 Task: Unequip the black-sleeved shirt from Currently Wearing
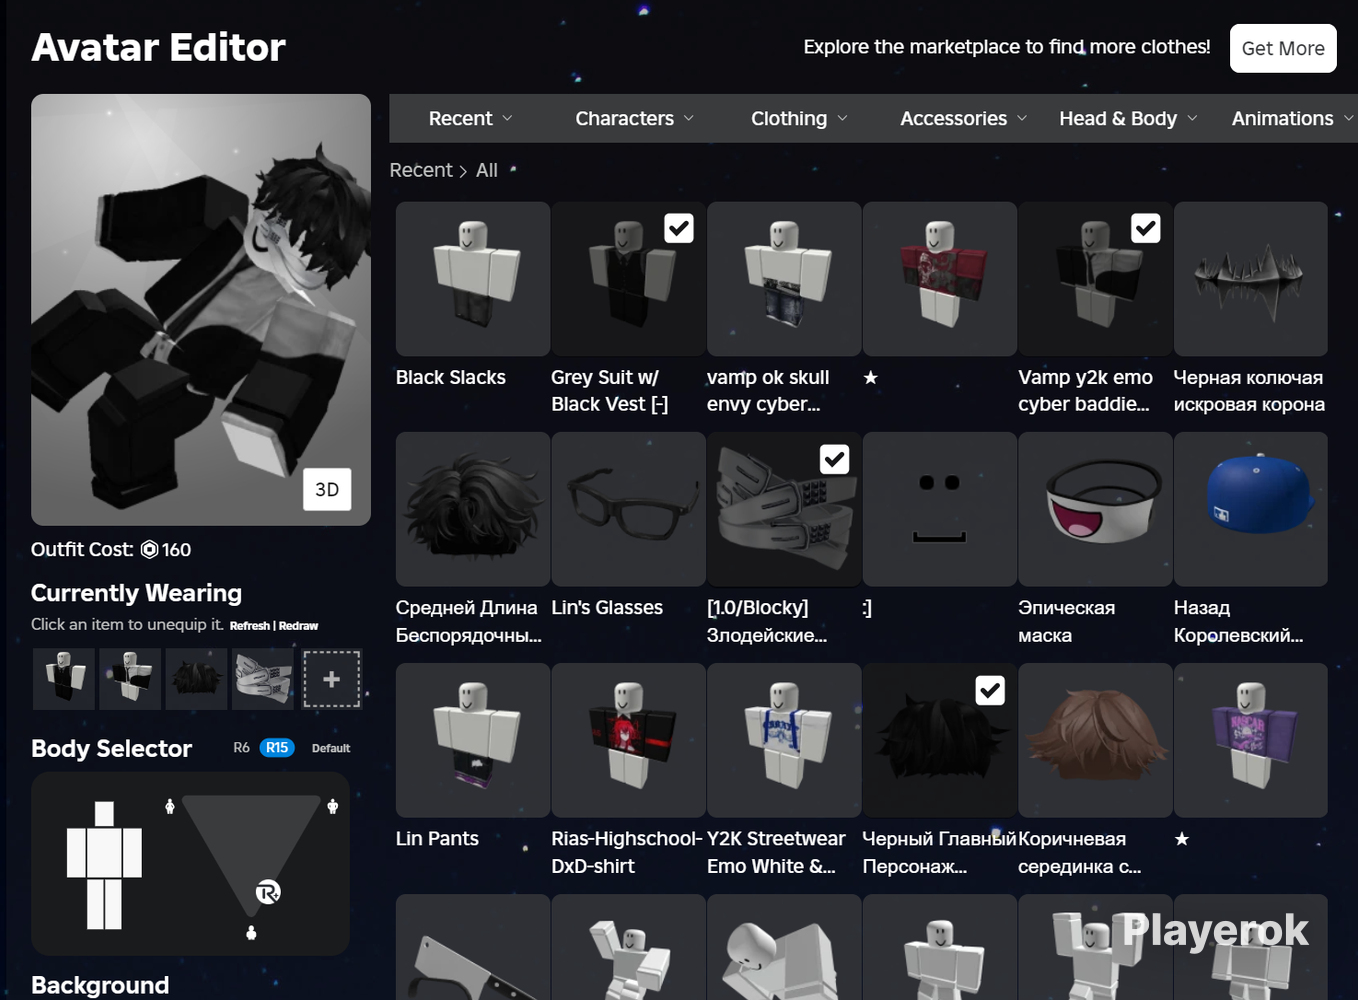130,679
